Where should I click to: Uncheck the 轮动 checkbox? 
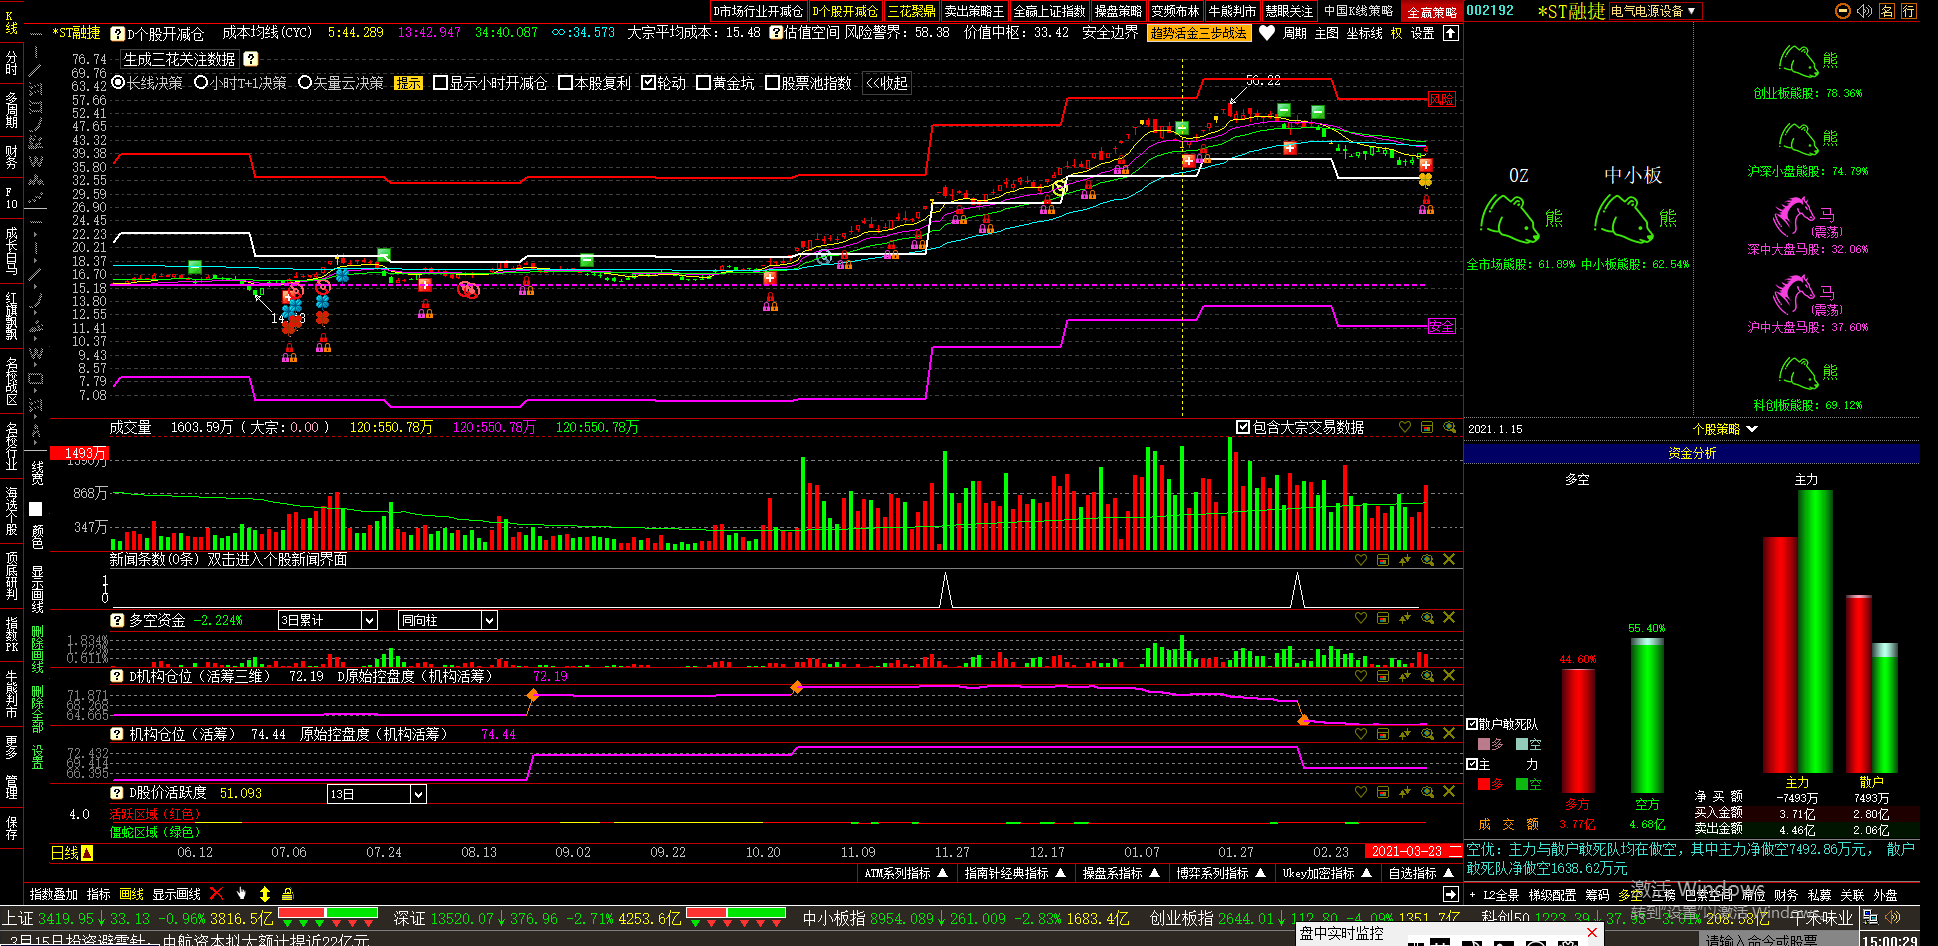648,83
